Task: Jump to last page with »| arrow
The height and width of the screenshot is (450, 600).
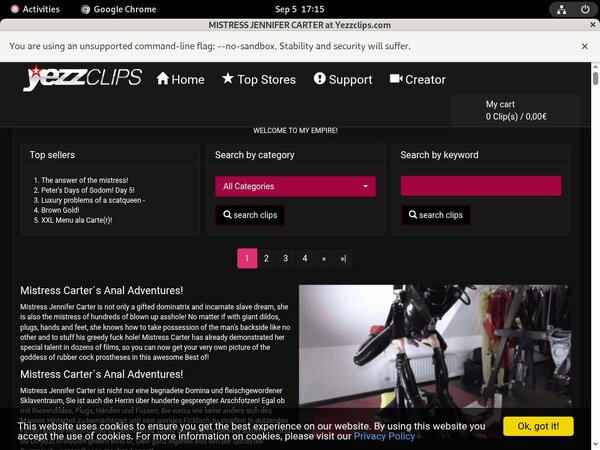Action: coord(343,258)
